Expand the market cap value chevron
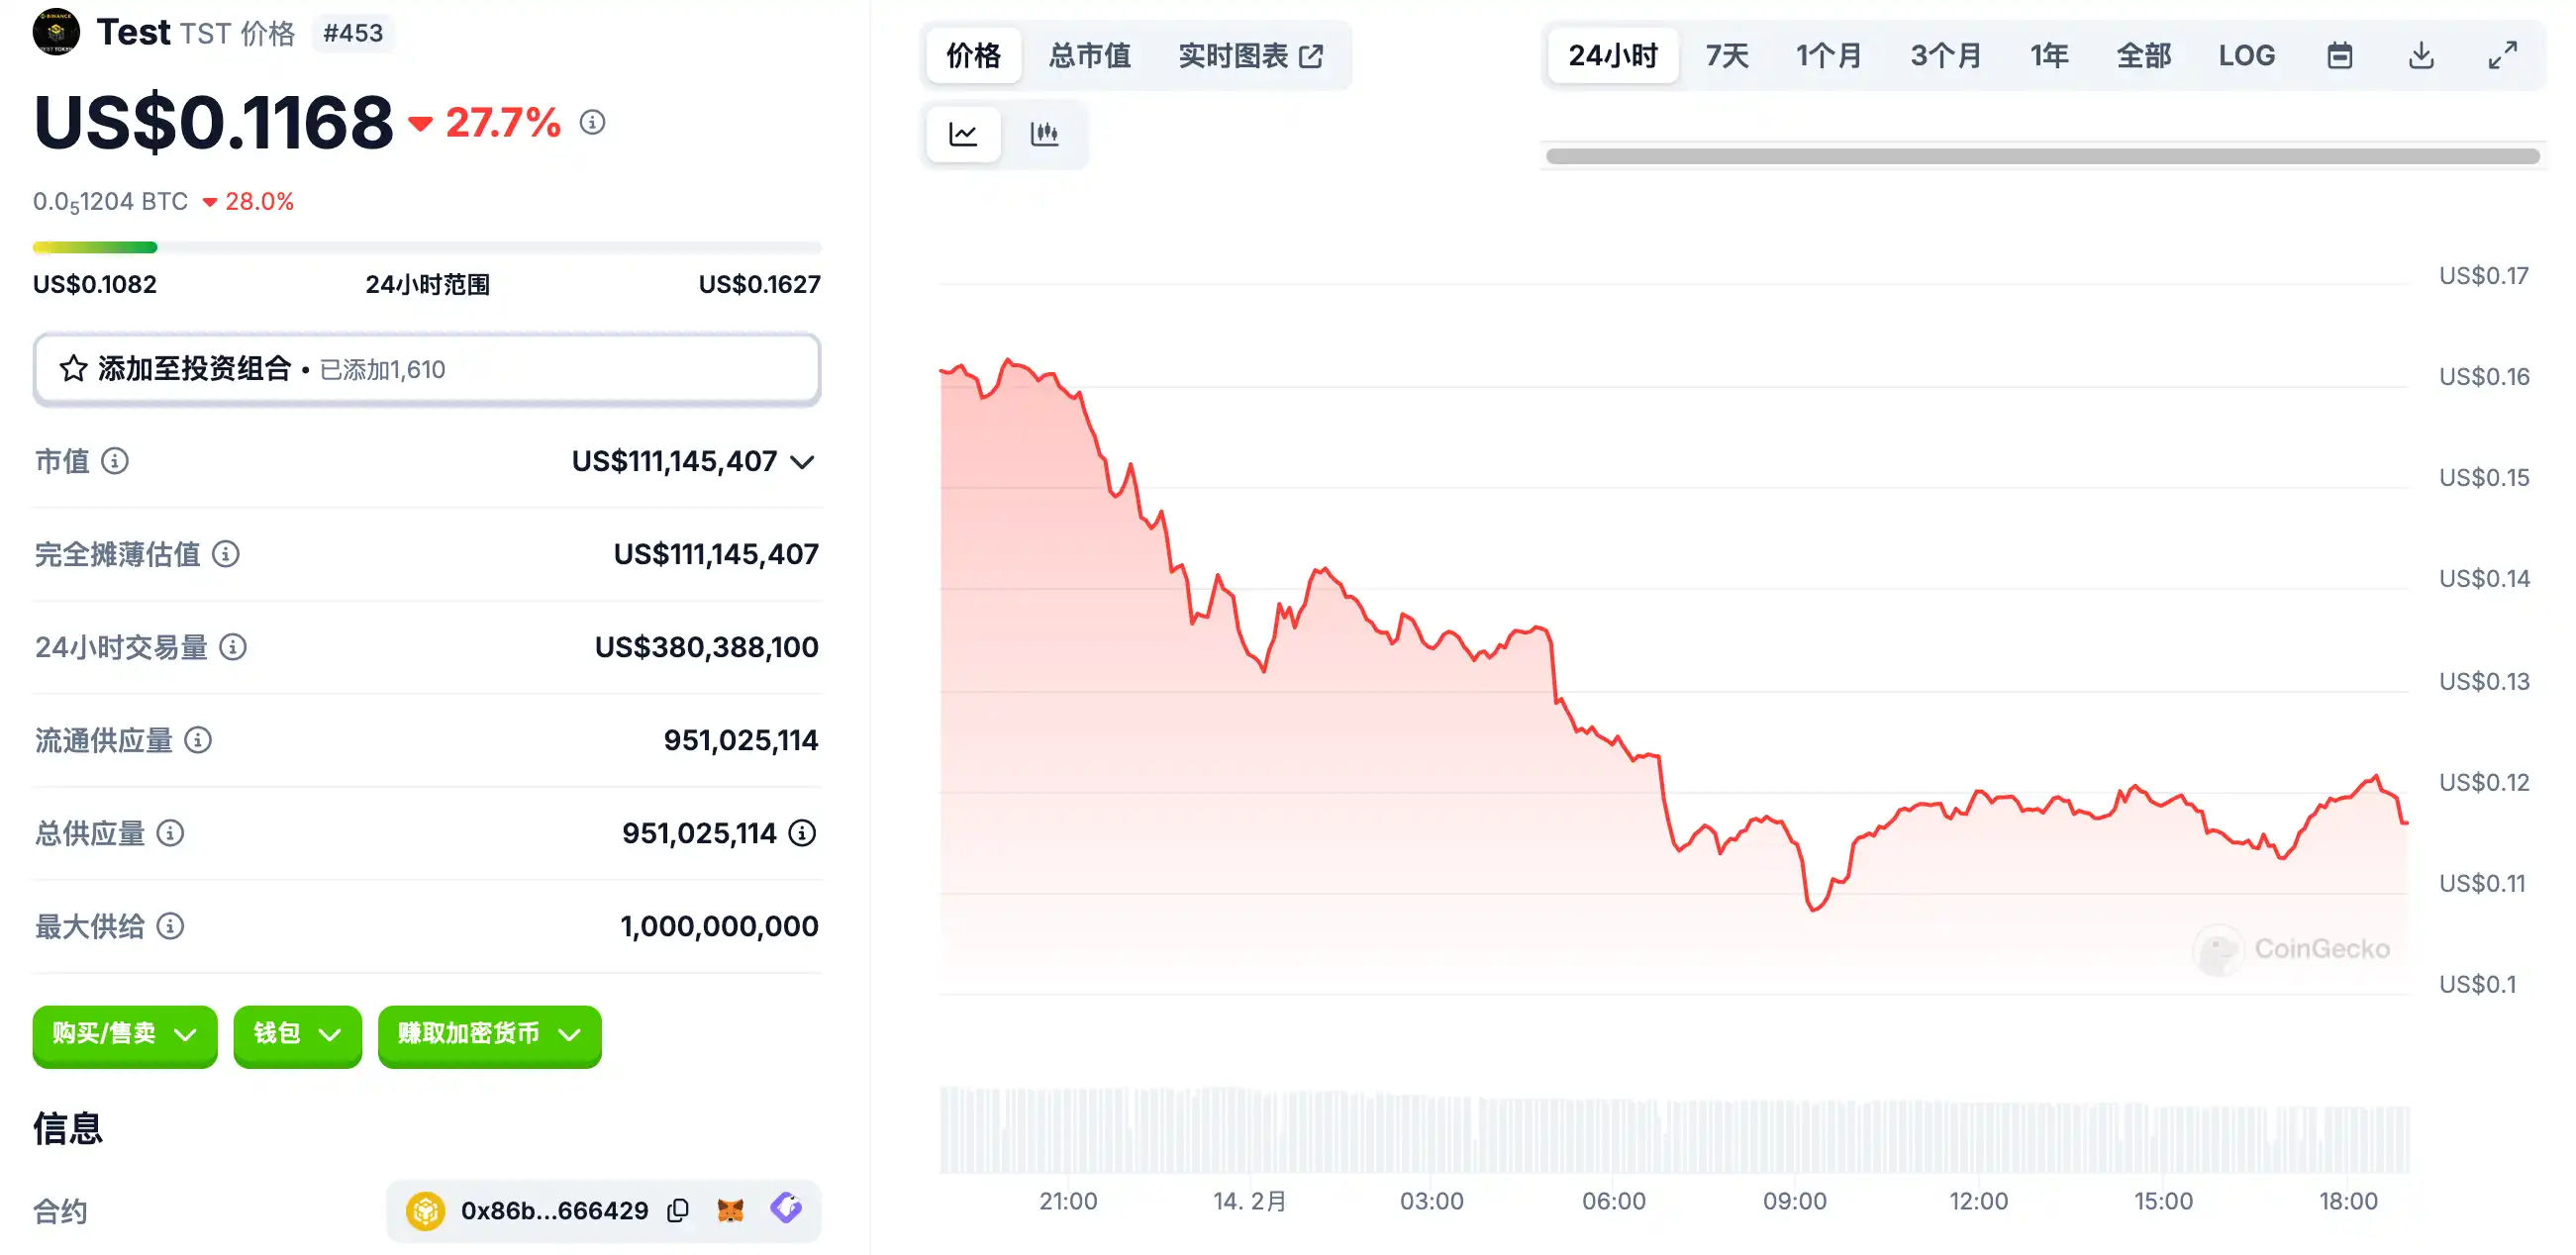The width and height of the screenshot is (2576, 1255). pyautogui.click(x=802, y=462)
